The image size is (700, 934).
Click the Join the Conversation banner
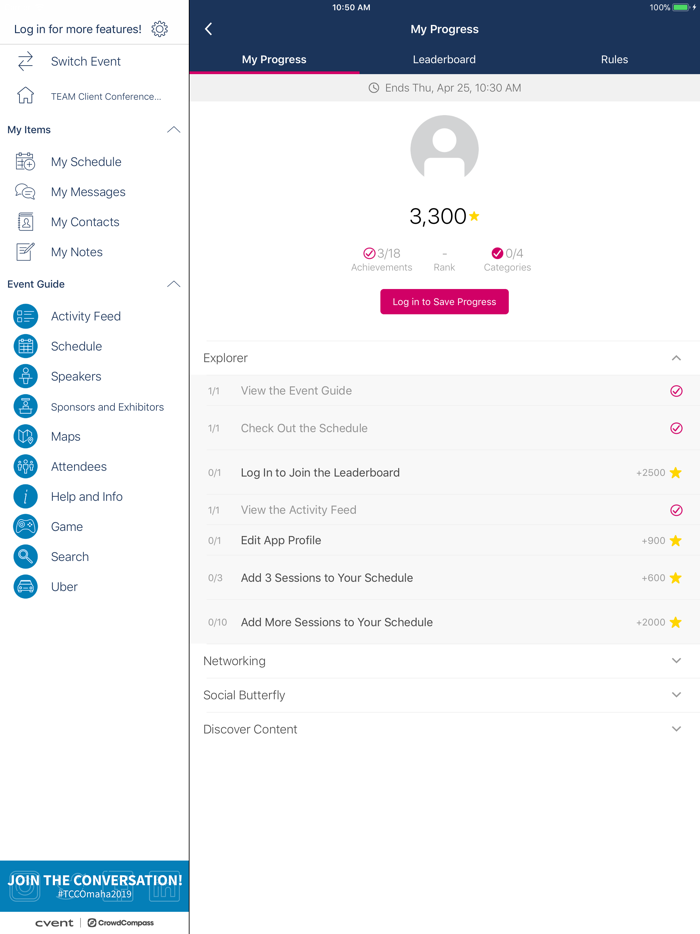point(94,886)
